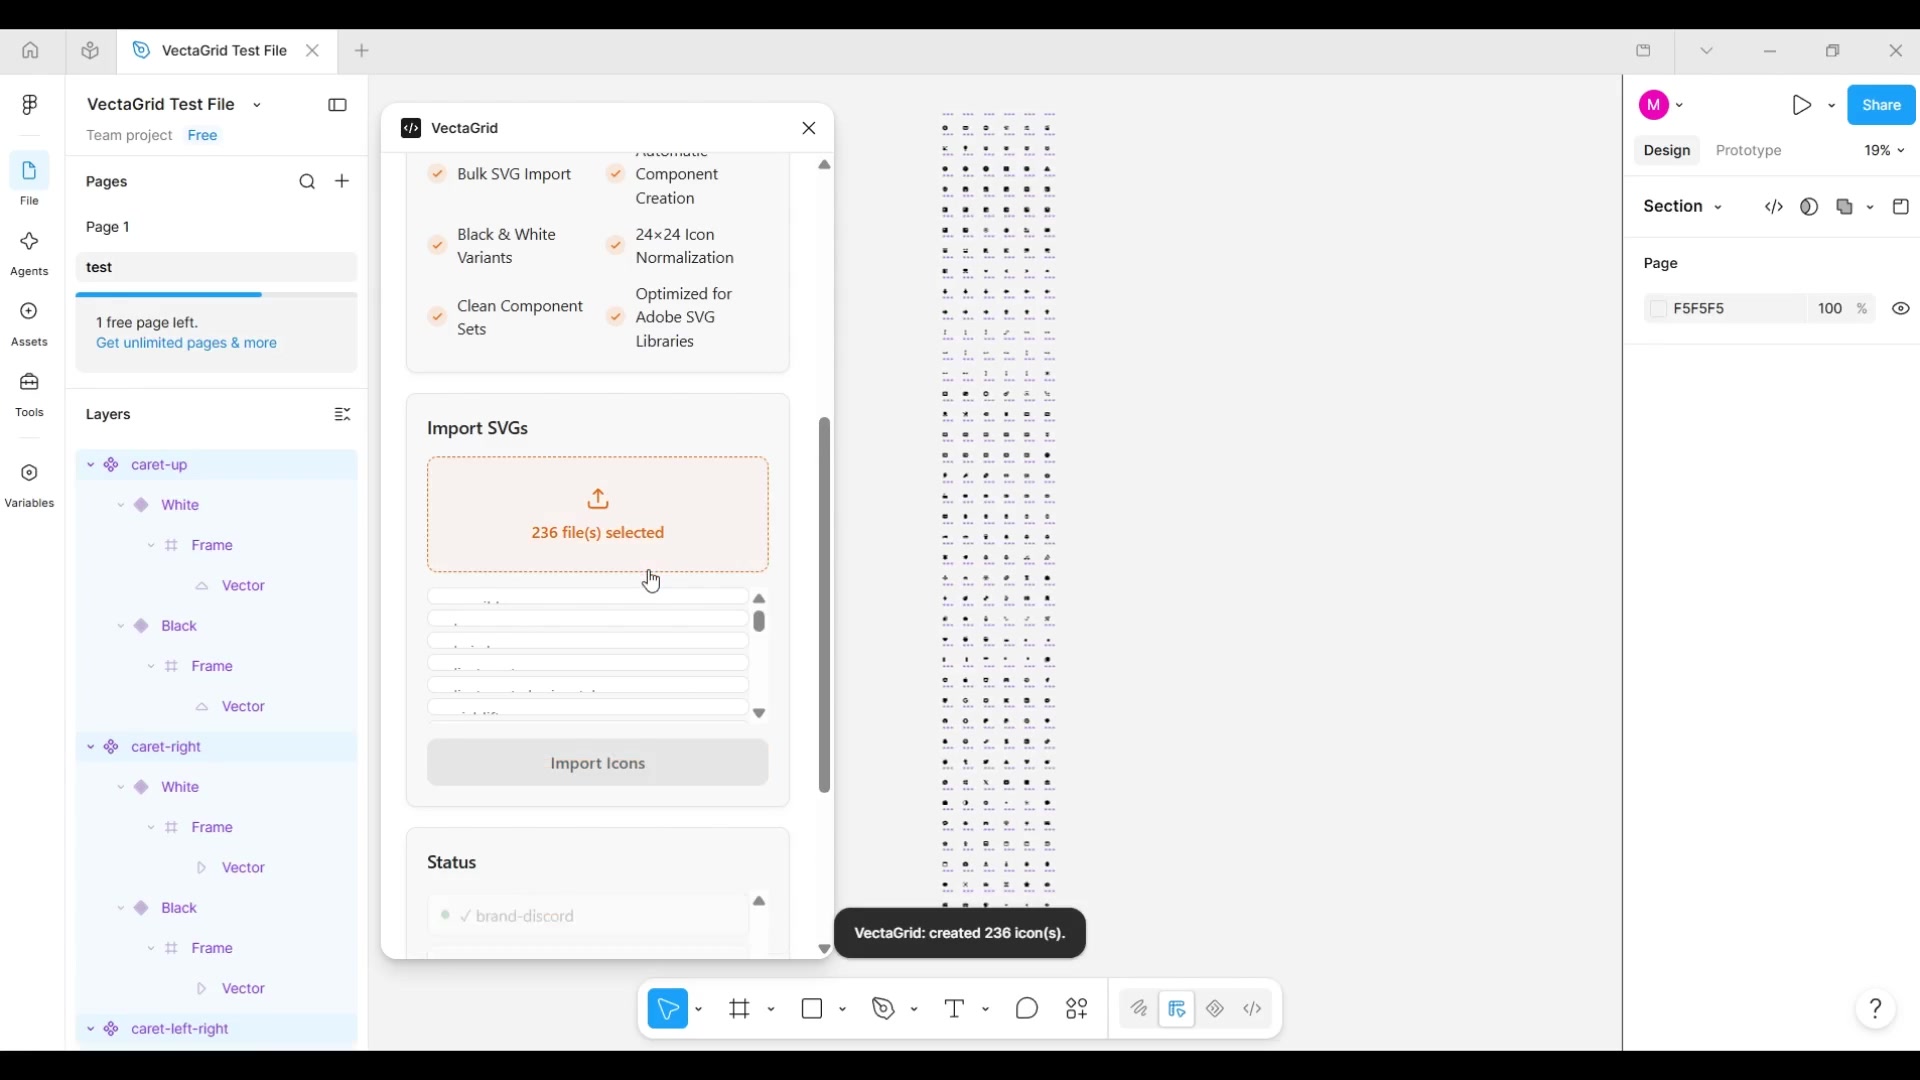
Task: Open the Tools panel
Action: pos(29,395)
